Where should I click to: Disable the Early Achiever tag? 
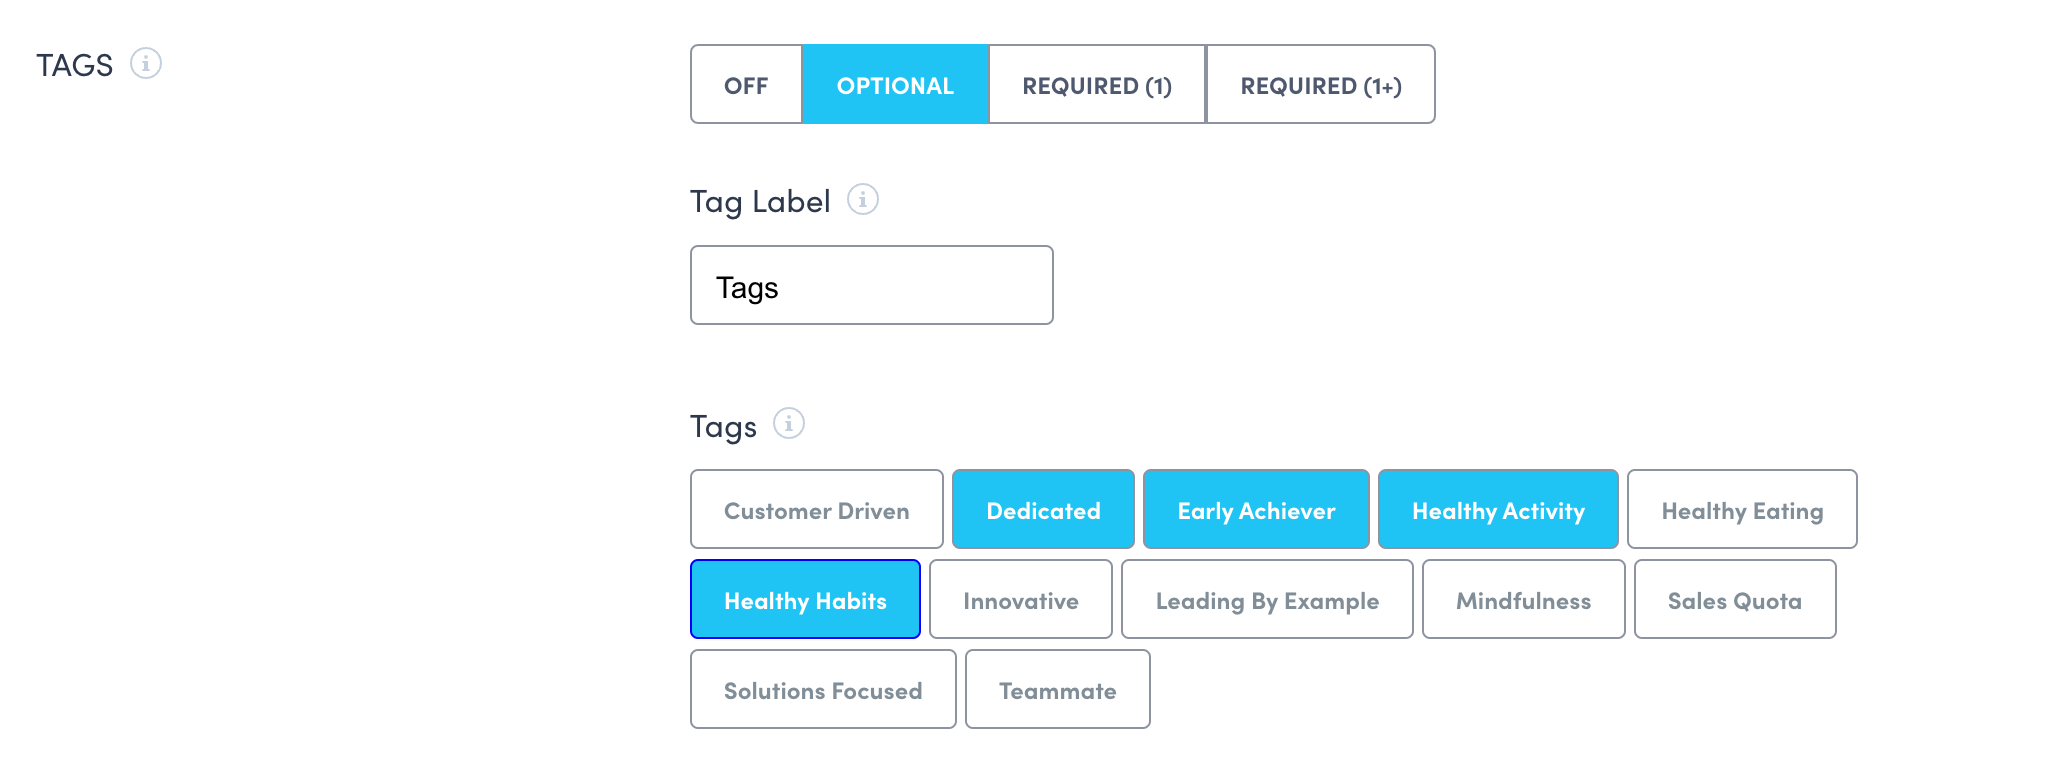[x=1256, y=510]
